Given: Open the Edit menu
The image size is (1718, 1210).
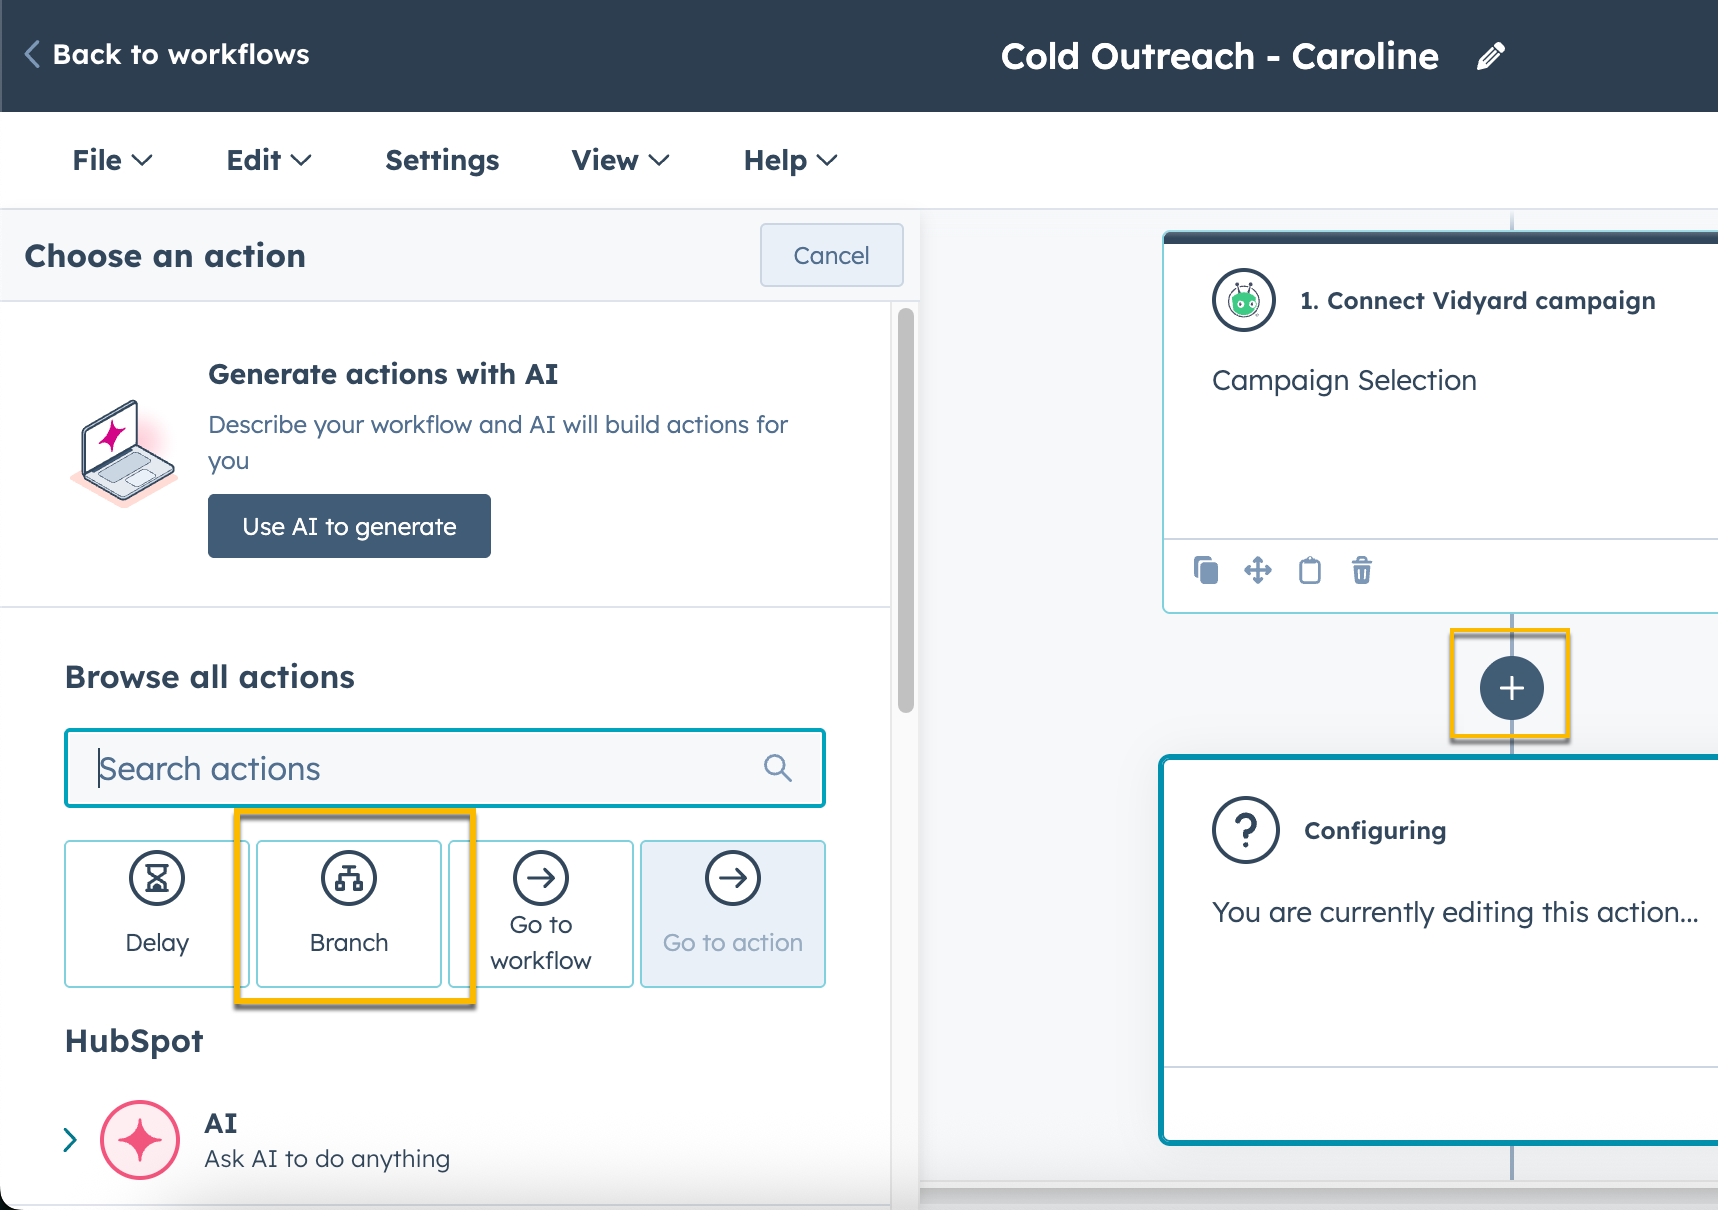Looking at the screenshot, I should click(x=268, y=160).
